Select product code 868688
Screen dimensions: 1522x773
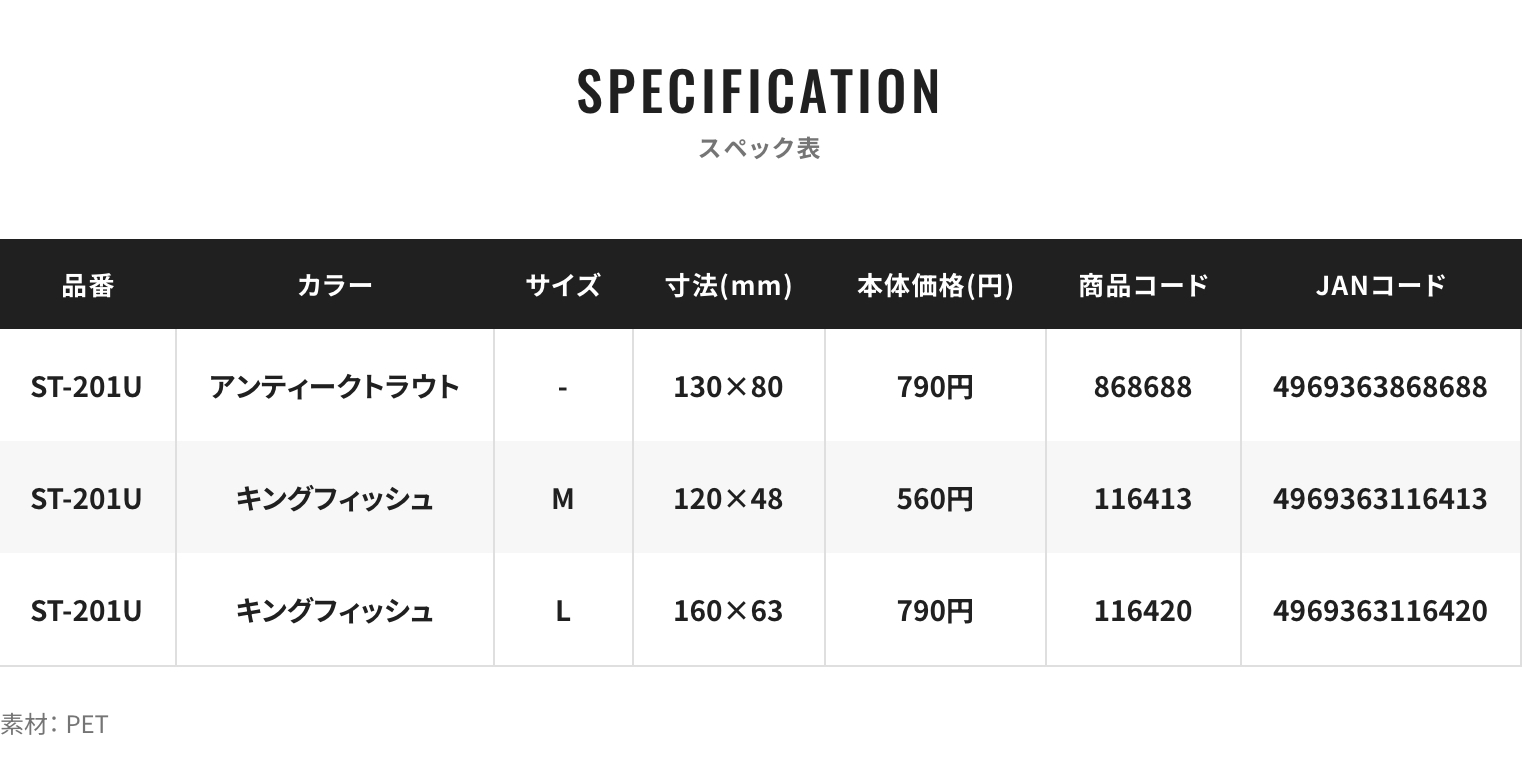coord(1143,386)
